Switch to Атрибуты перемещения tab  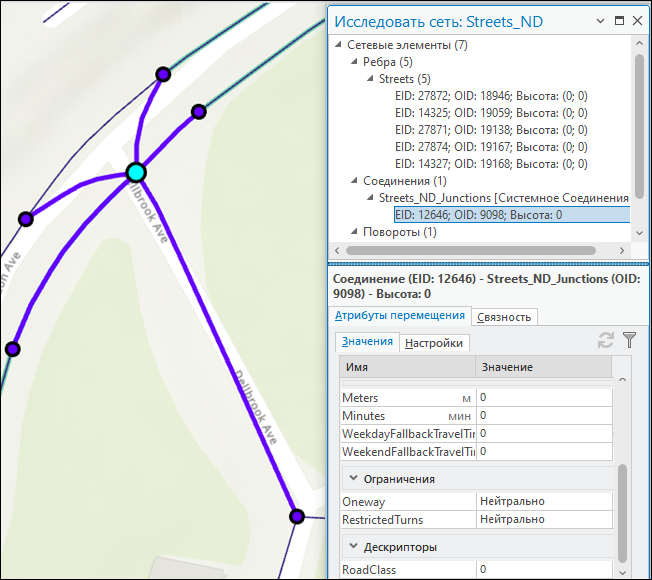[x=400, y=316]
